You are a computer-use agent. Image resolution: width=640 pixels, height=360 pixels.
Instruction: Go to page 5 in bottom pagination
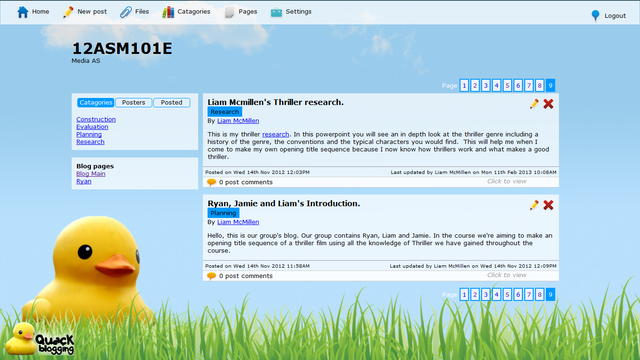507,294
